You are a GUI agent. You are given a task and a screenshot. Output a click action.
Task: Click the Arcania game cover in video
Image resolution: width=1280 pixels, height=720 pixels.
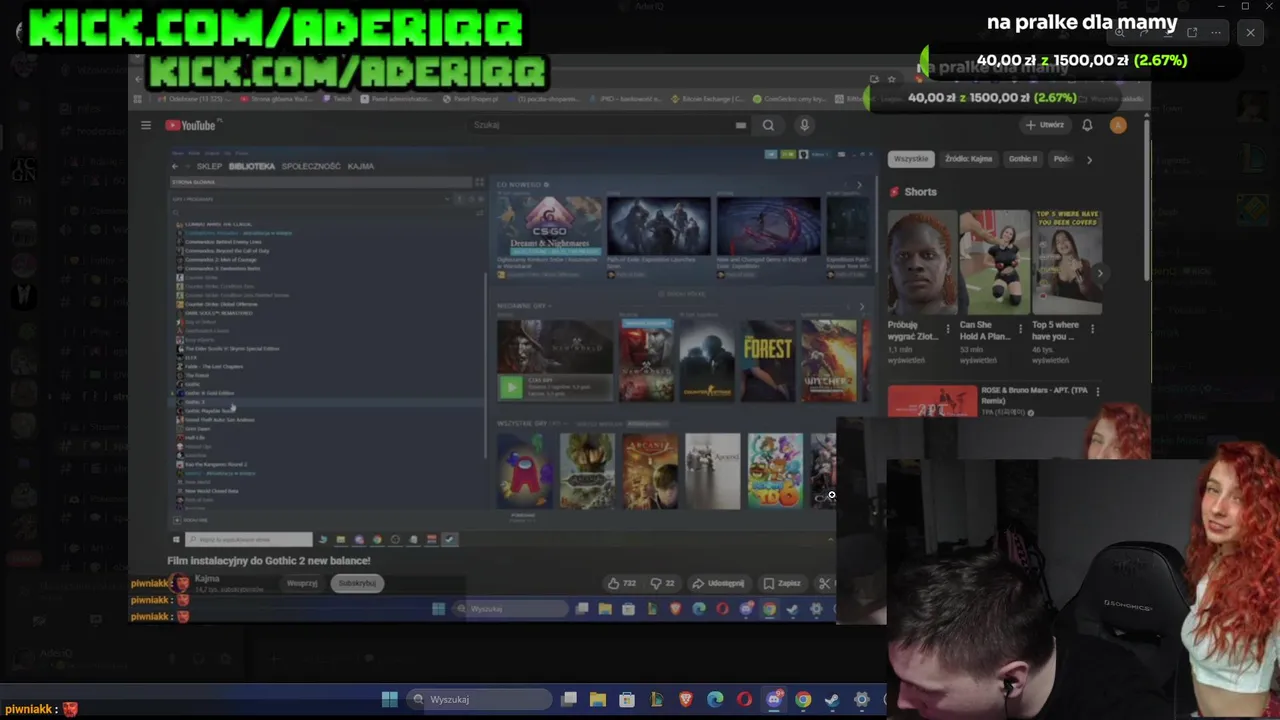click(x=650, y=471)
